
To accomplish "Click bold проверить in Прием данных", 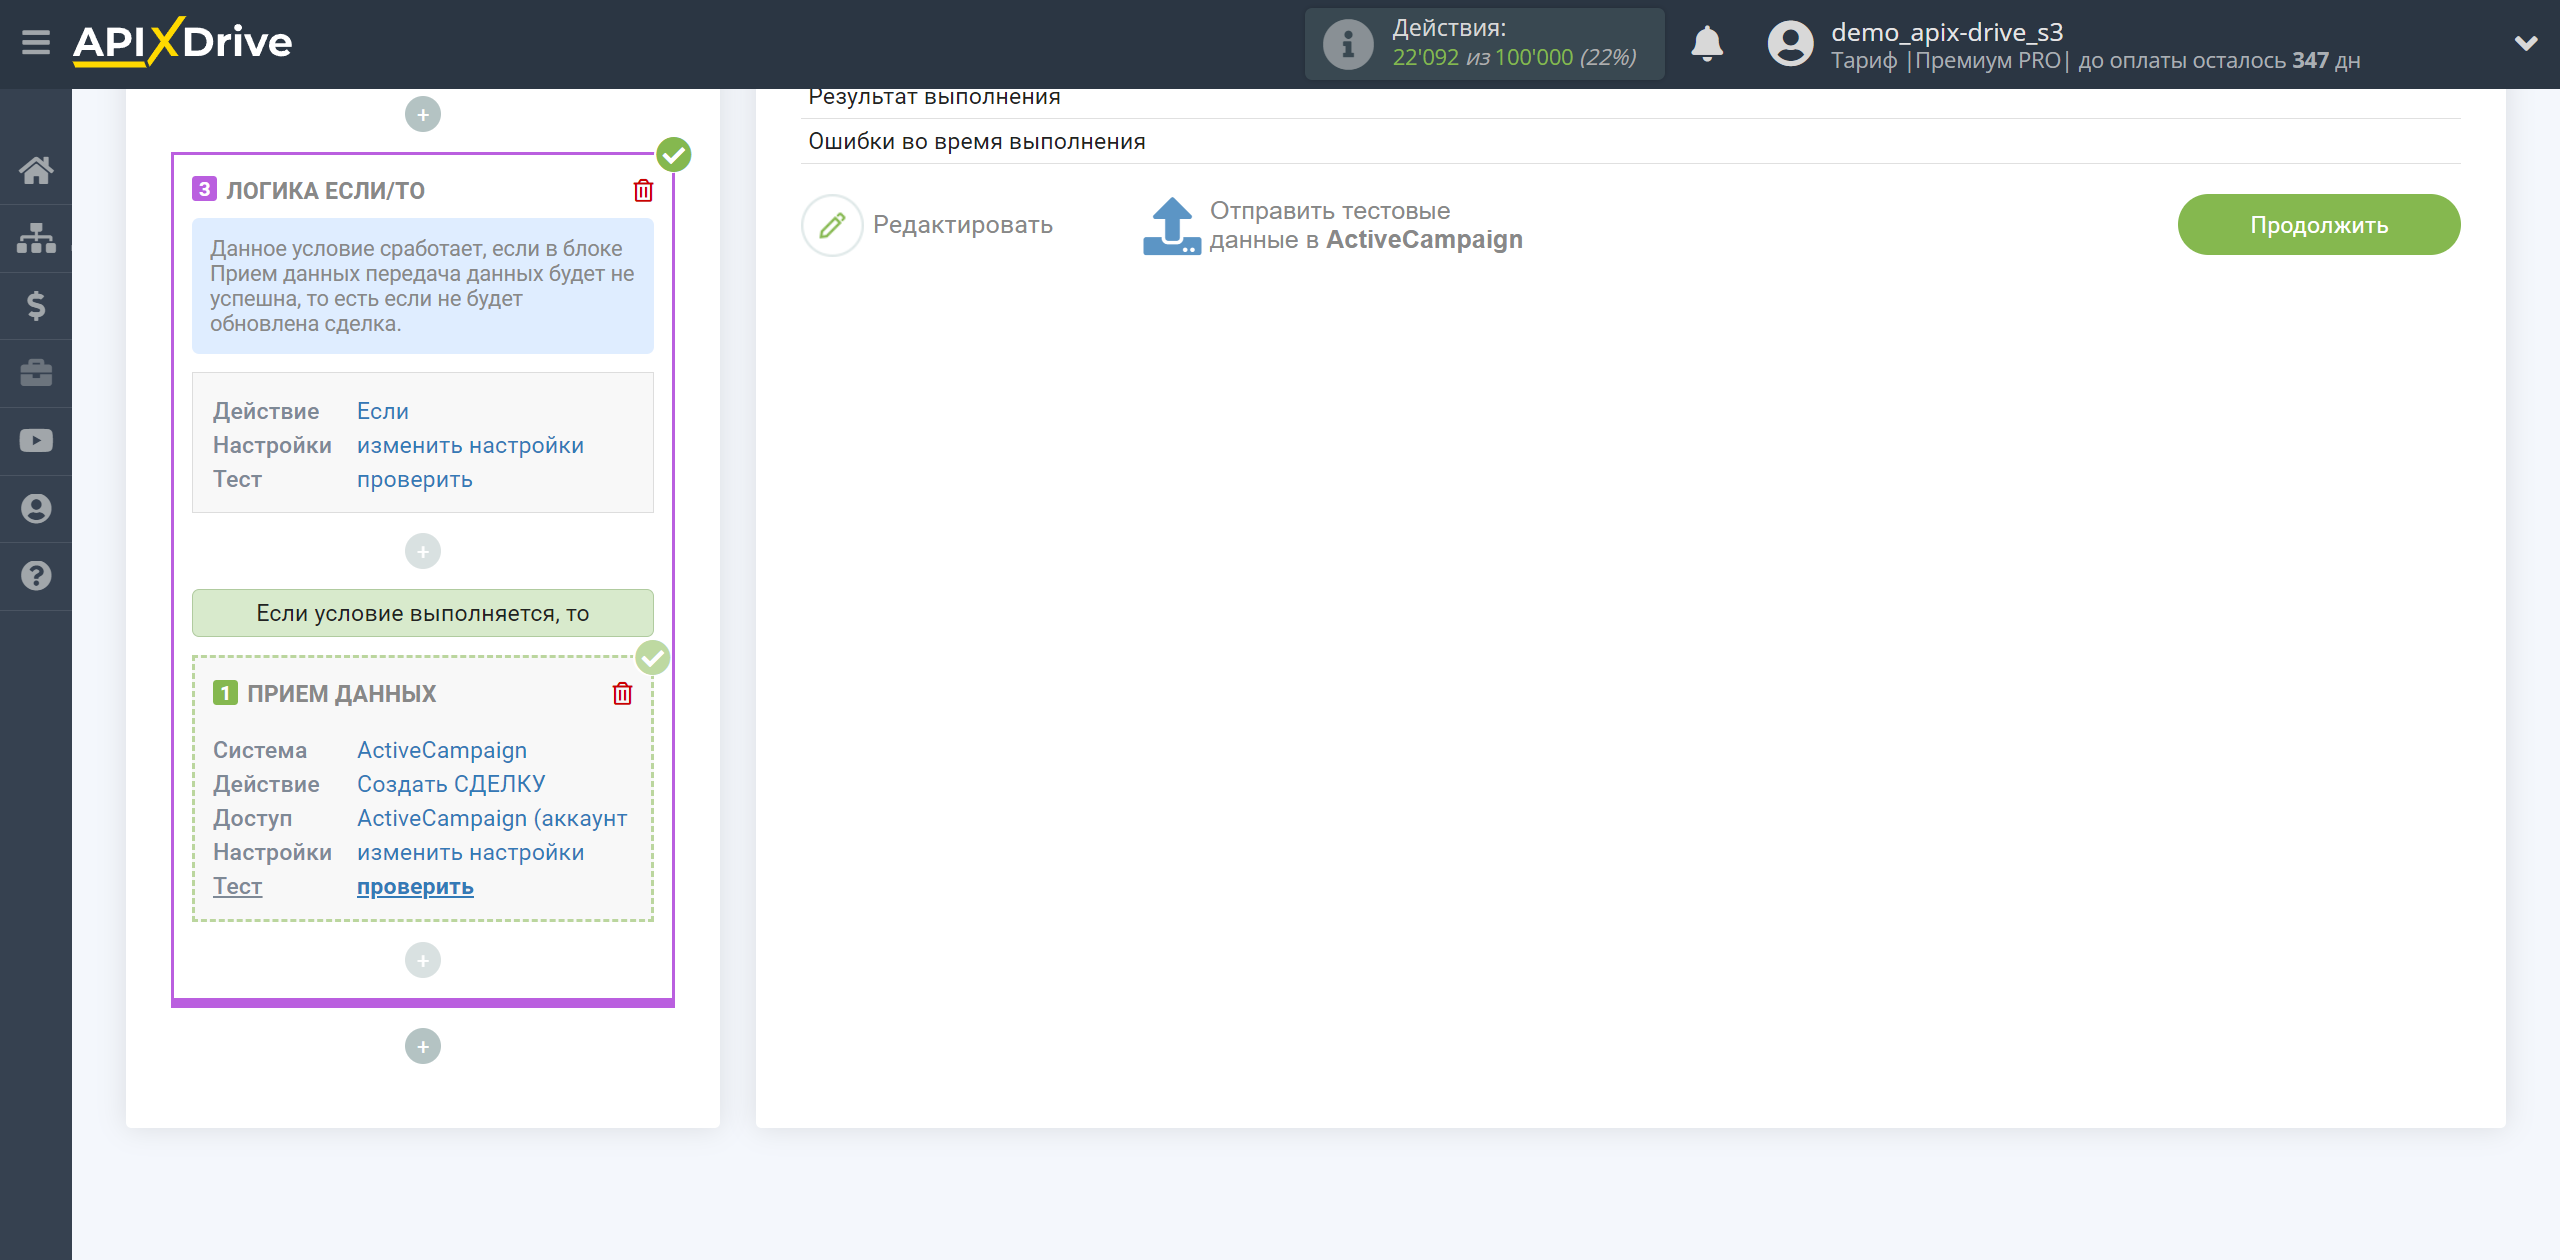I will (415, 886).
